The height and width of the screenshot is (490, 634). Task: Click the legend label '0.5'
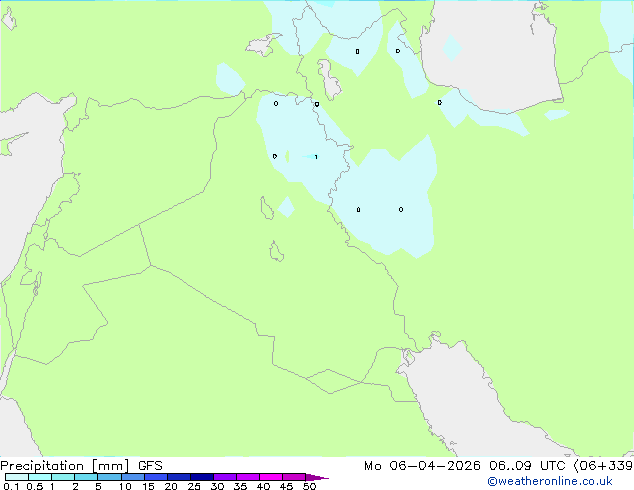34,486
